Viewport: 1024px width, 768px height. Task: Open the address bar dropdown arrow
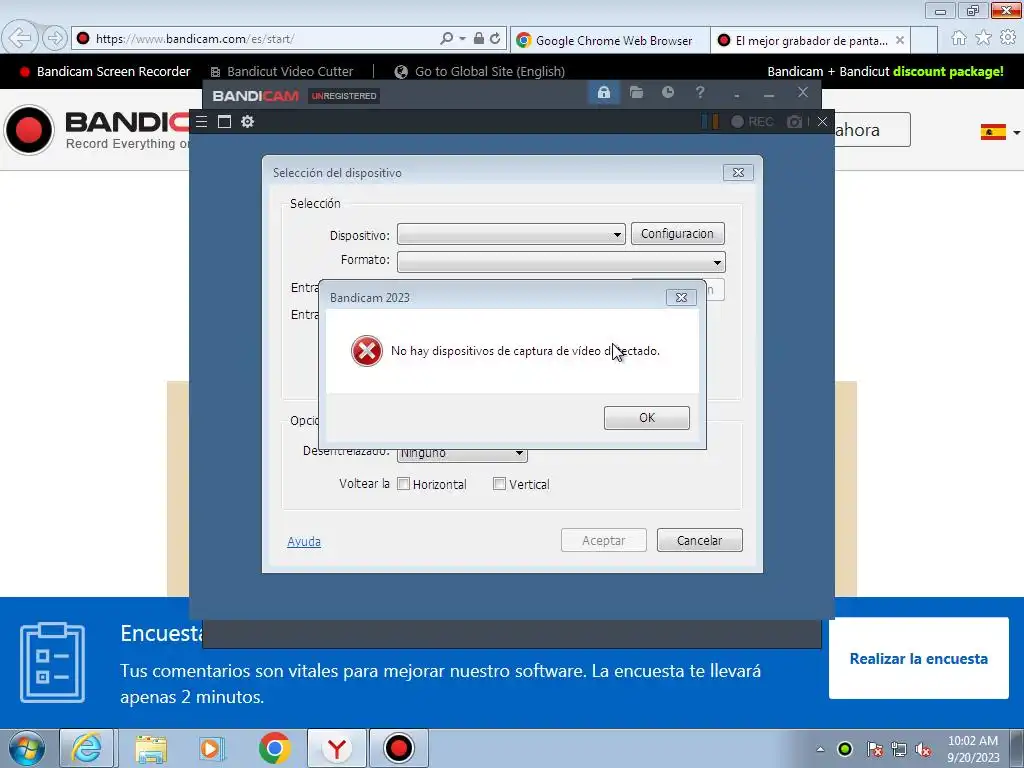(462, 39)
